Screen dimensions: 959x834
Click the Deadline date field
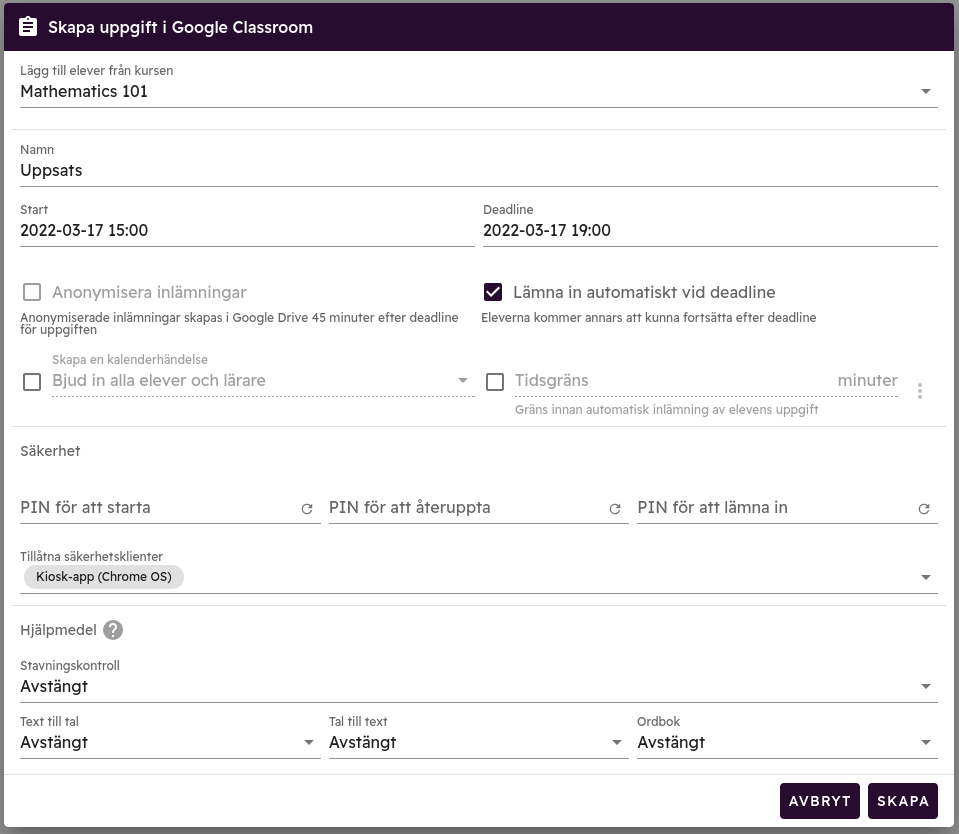coord(710,231)
